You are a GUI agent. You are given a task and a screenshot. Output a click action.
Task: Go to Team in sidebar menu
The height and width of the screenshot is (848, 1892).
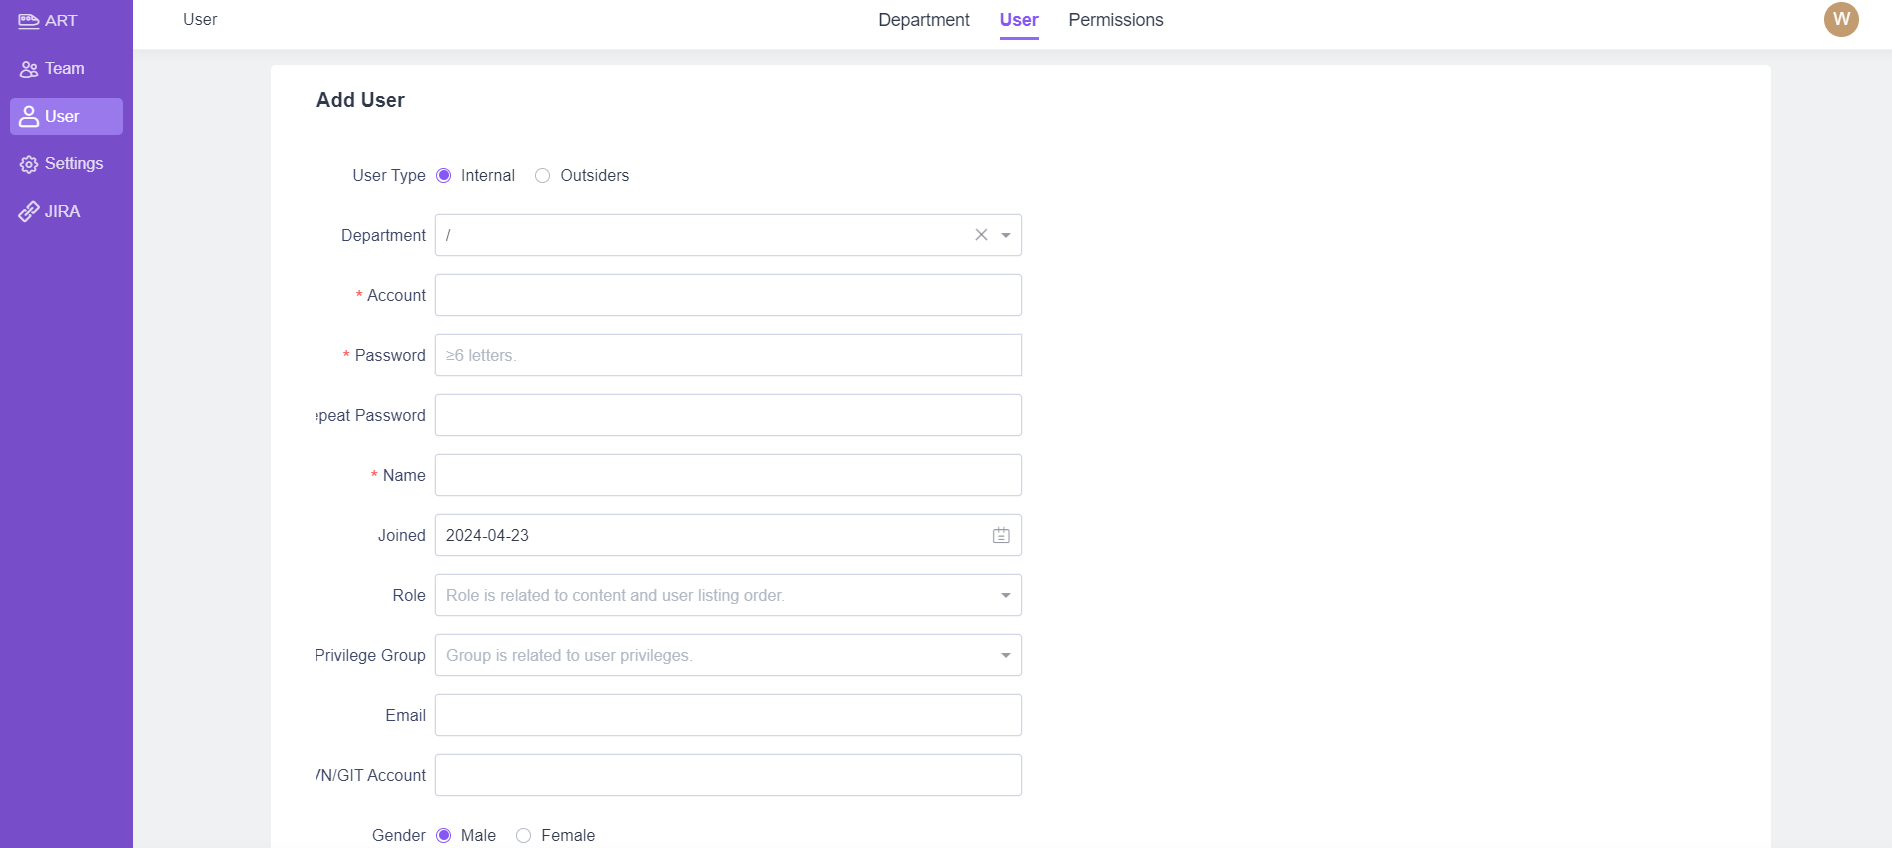[65, 69]
